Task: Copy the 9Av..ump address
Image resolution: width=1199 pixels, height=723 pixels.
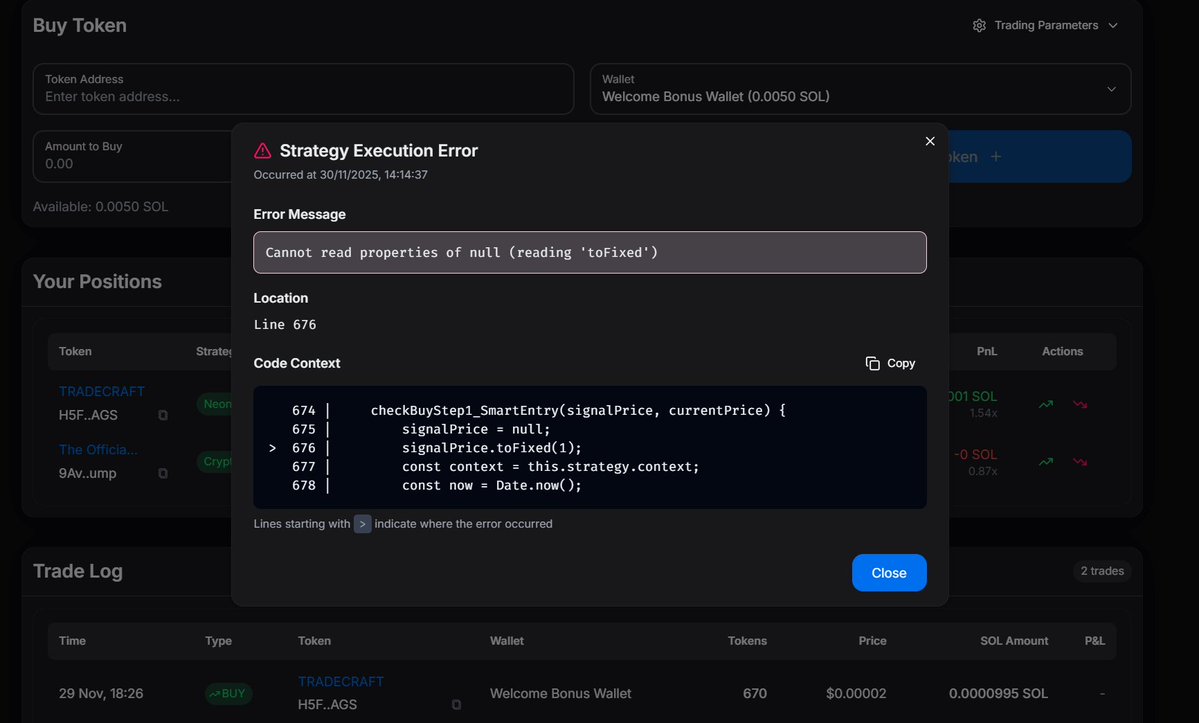Action: tap(163, 473)
